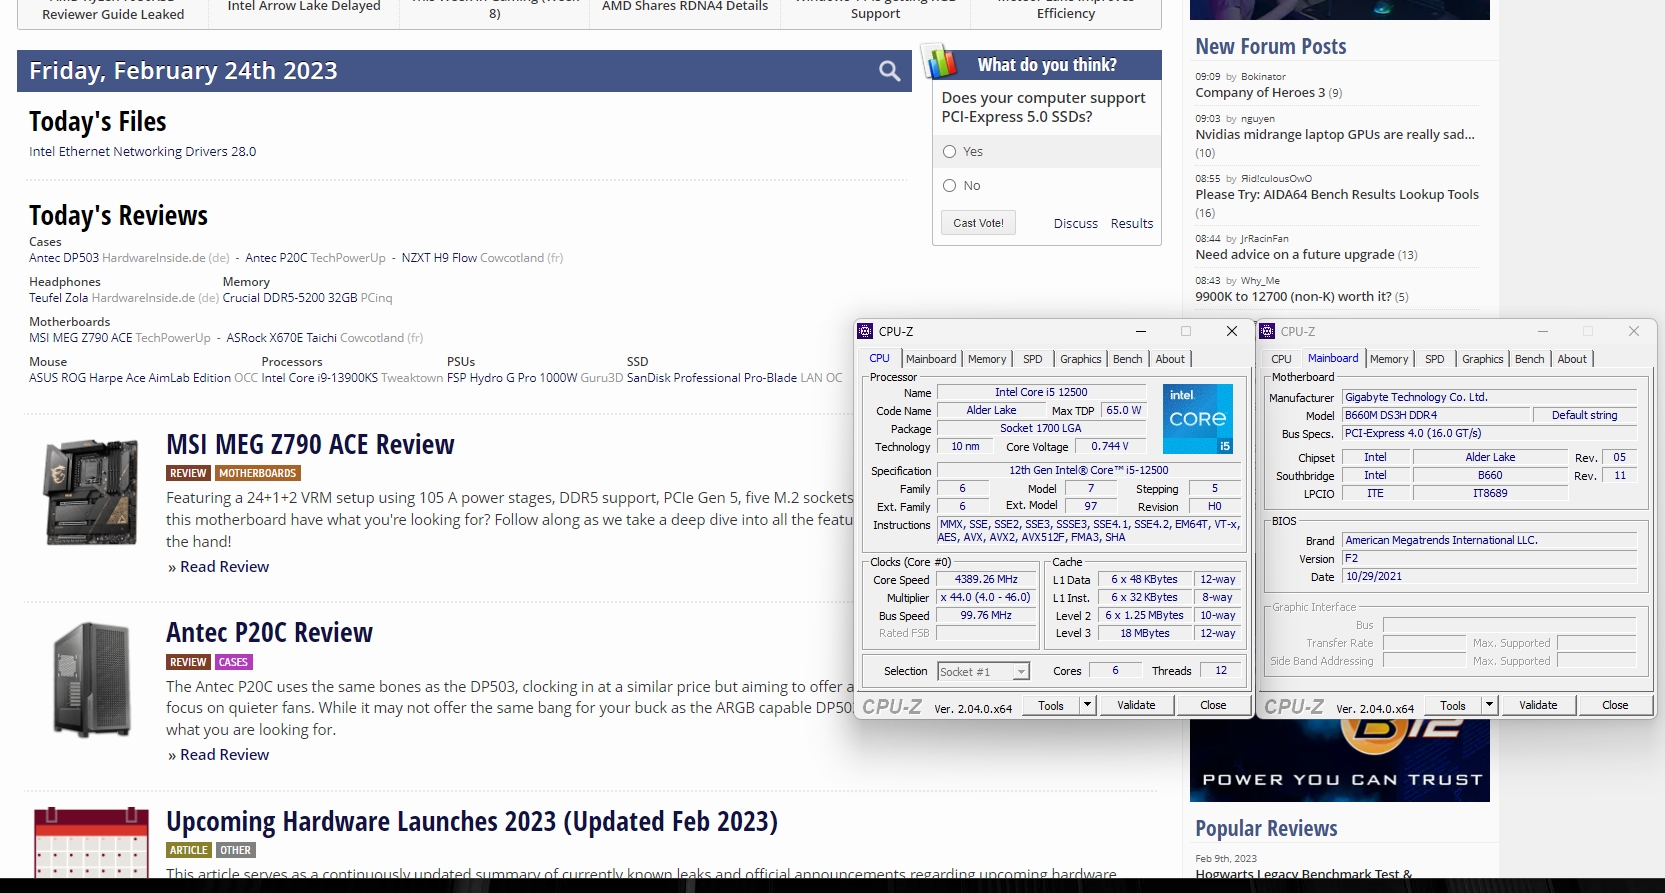Switch to Memory tab in left CPU-Z window
Screen dimensions: 1665x893
pyautogui.click(x=987, y=359)
